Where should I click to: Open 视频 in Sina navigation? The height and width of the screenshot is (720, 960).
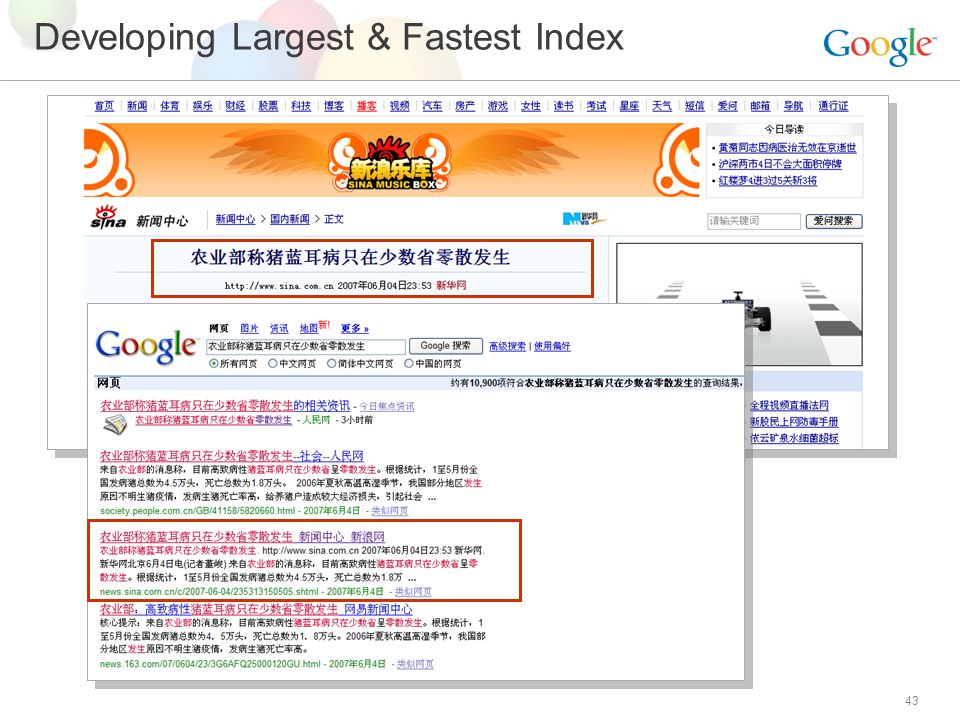coord(399,106)
